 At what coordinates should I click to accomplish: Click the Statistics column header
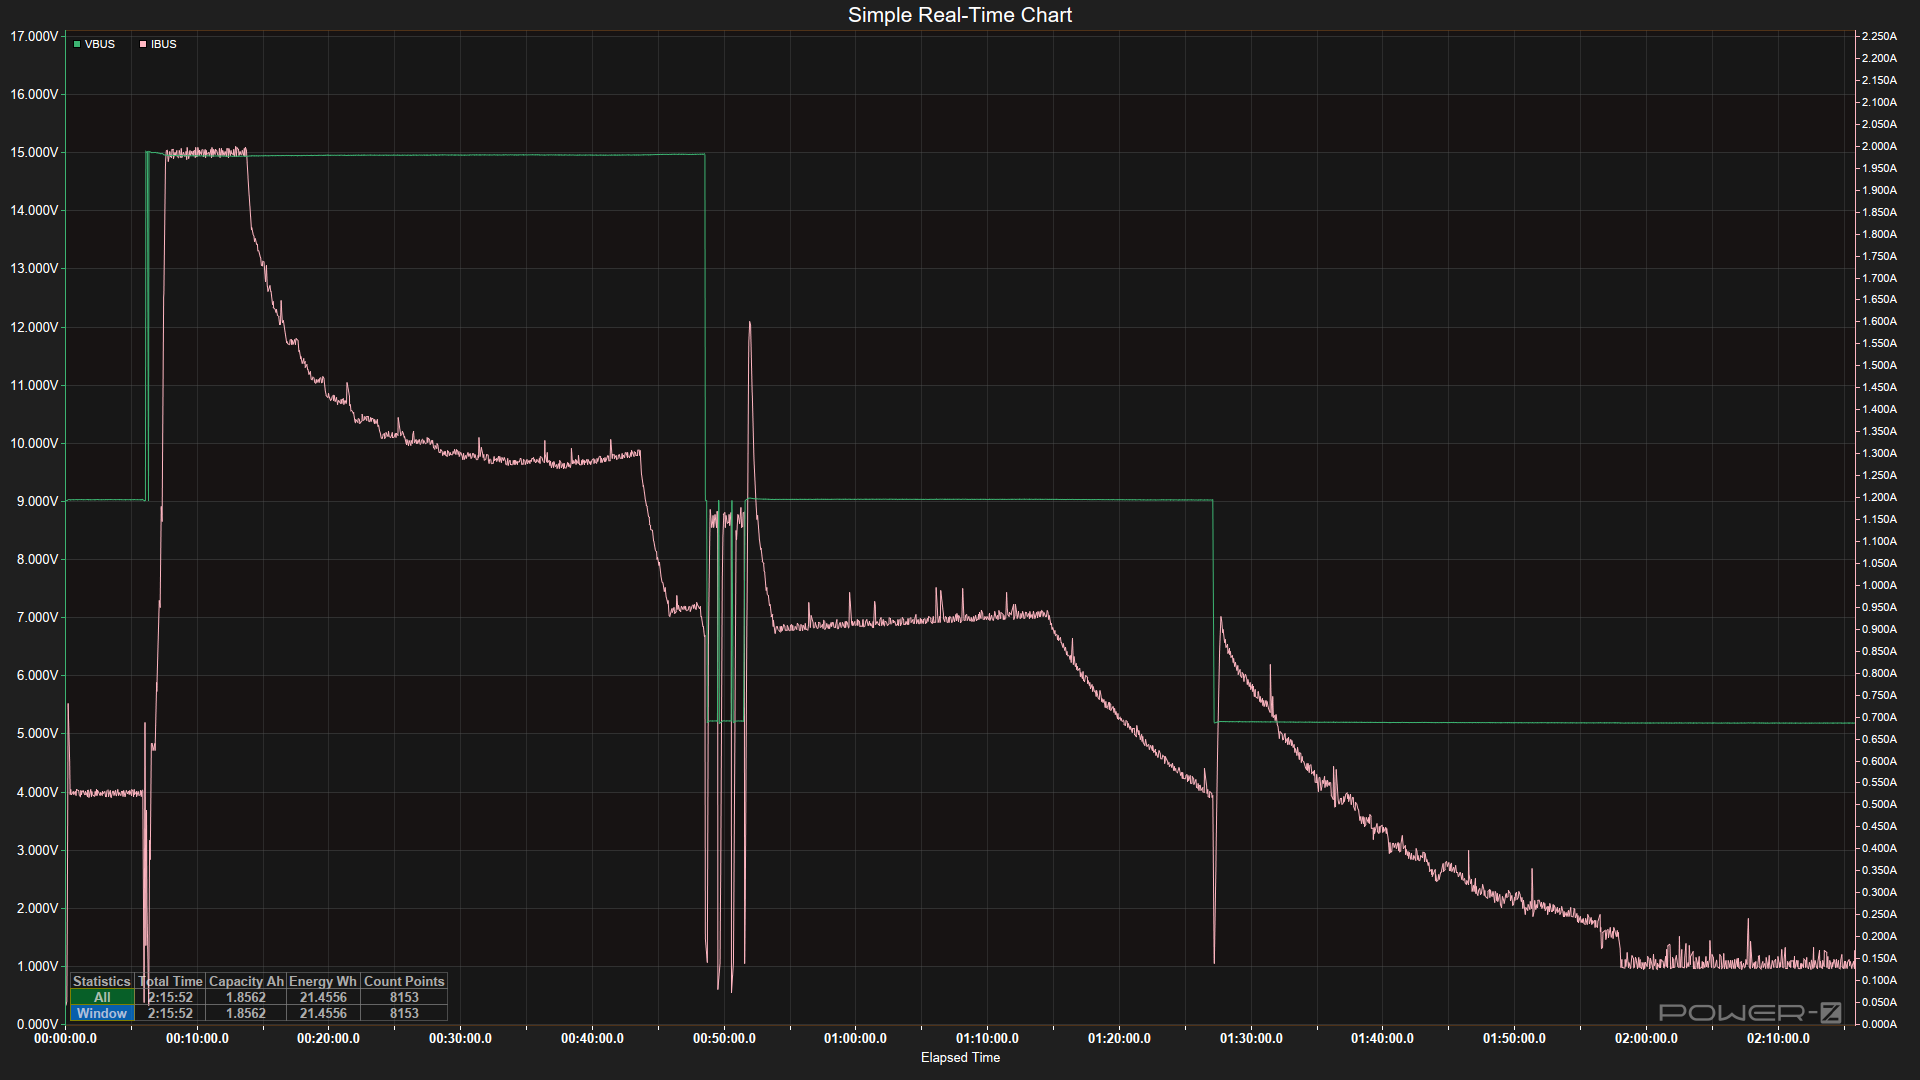click(x=102, y=981)
